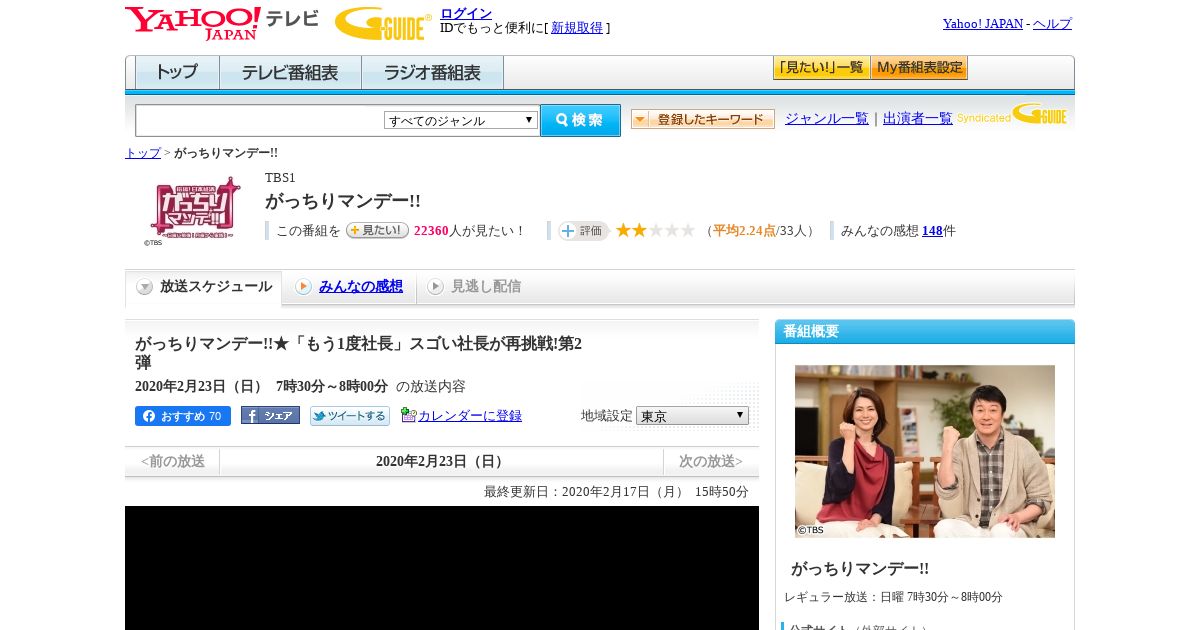Click the がっちりマンデー program logo
1200x630 pixels.
[193, 210]
